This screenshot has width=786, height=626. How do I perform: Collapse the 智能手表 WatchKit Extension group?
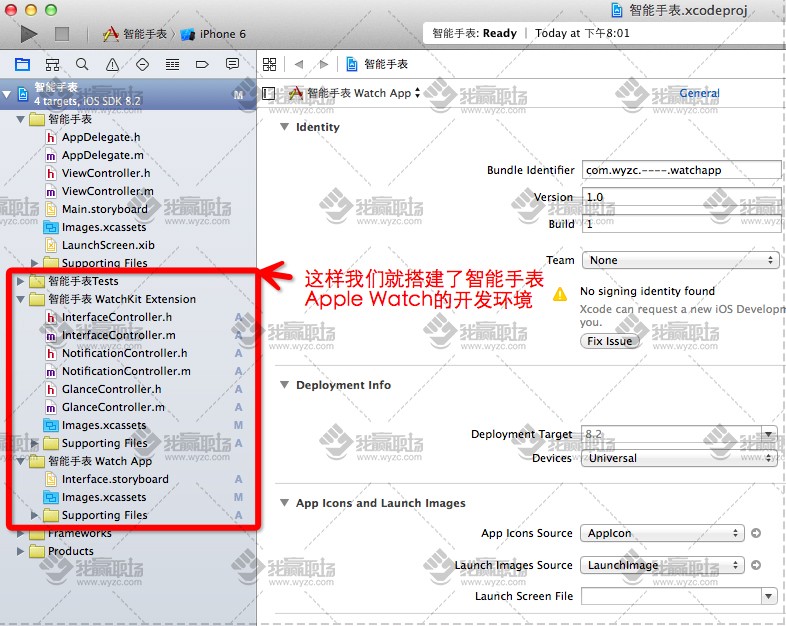21,299
